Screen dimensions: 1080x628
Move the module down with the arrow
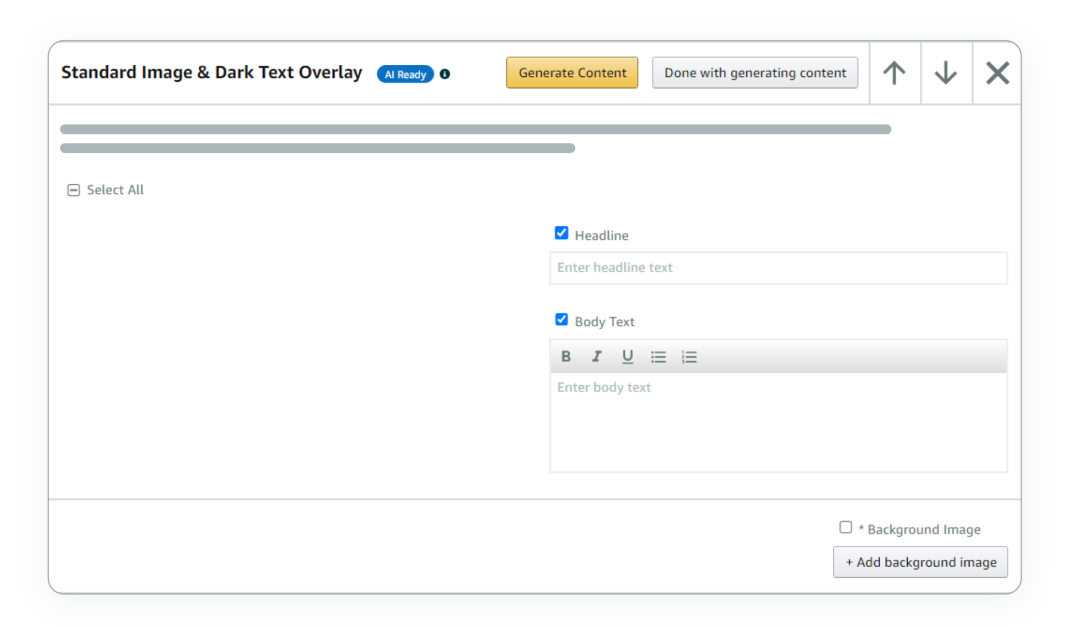click(946, 73)
